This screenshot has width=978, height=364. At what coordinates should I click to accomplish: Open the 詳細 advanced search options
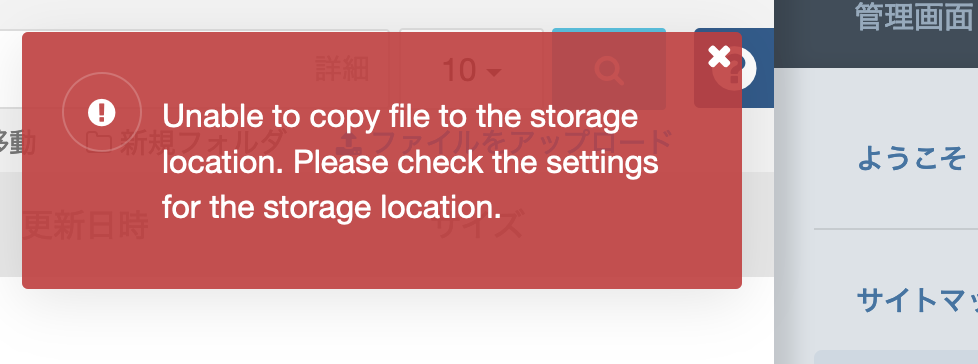click(x=342, y=69)
